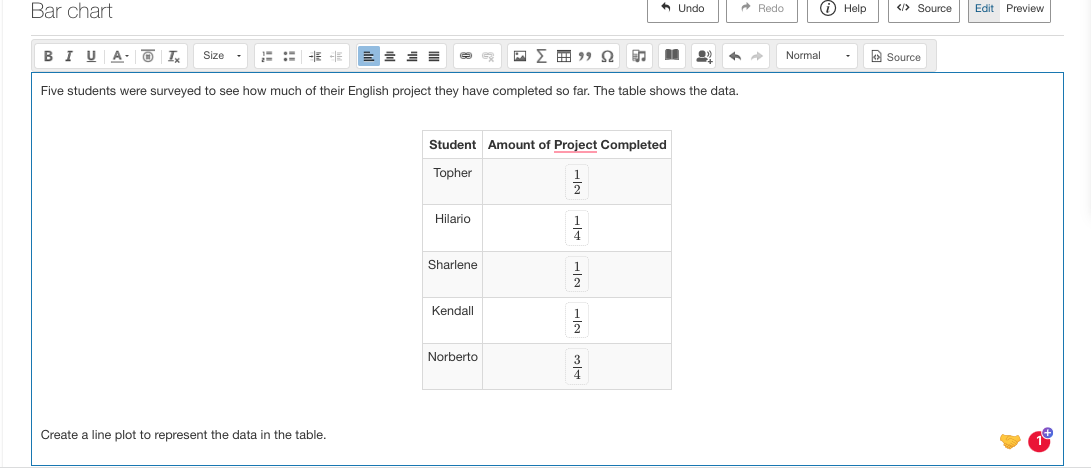Screen dimensions: 1091x473
Task: Center align the text
Action: pos(390,56)
